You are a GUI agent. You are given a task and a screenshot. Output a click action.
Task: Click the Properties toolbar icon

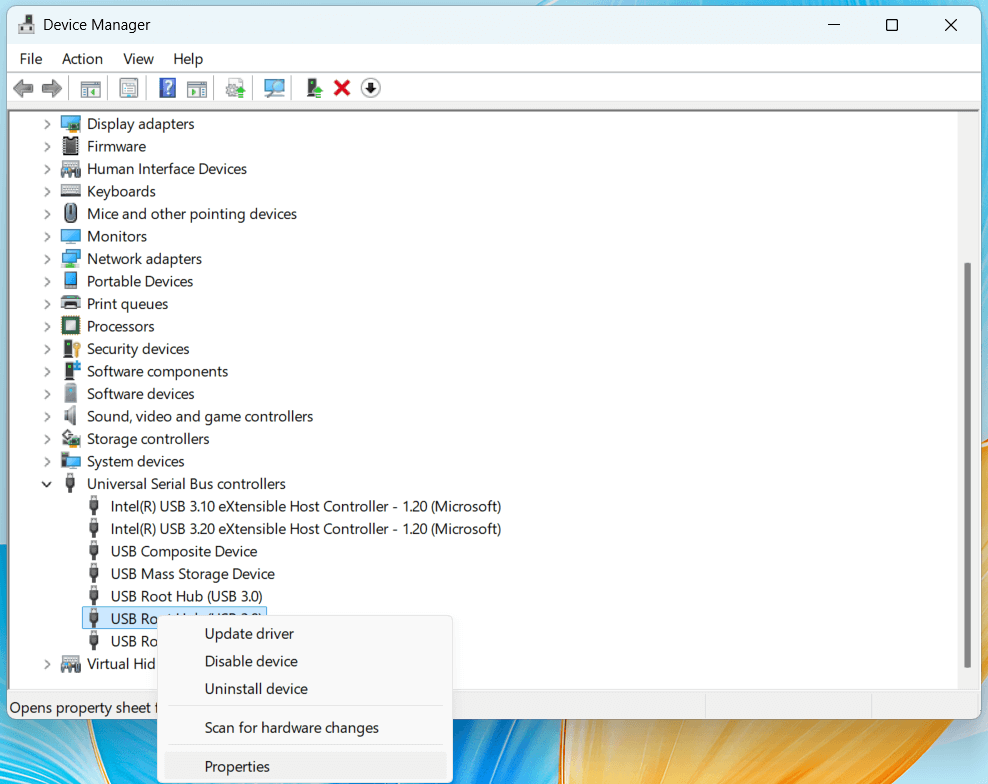[x=128, y=88]
